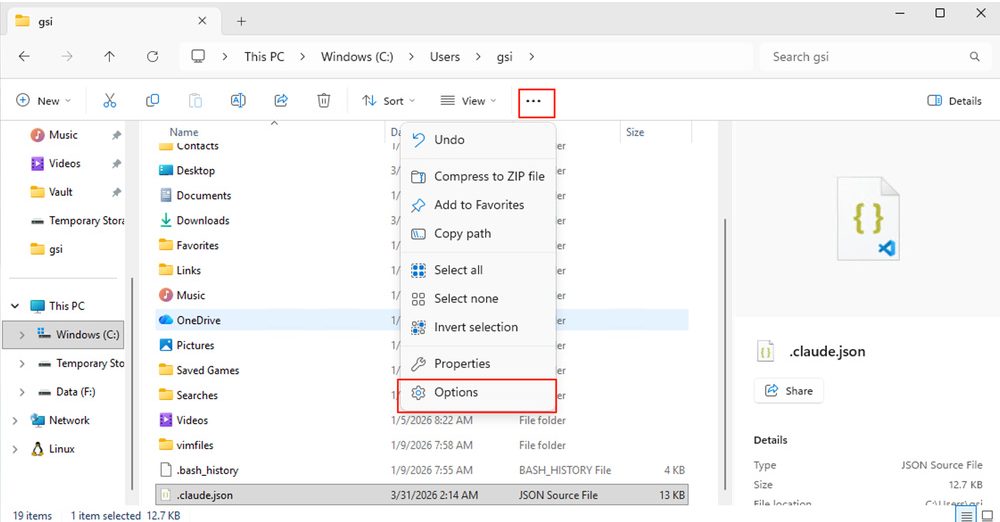Click the Copy icon in toolbar
This screenshot has height=522, width=1000.
pos(153,101)
